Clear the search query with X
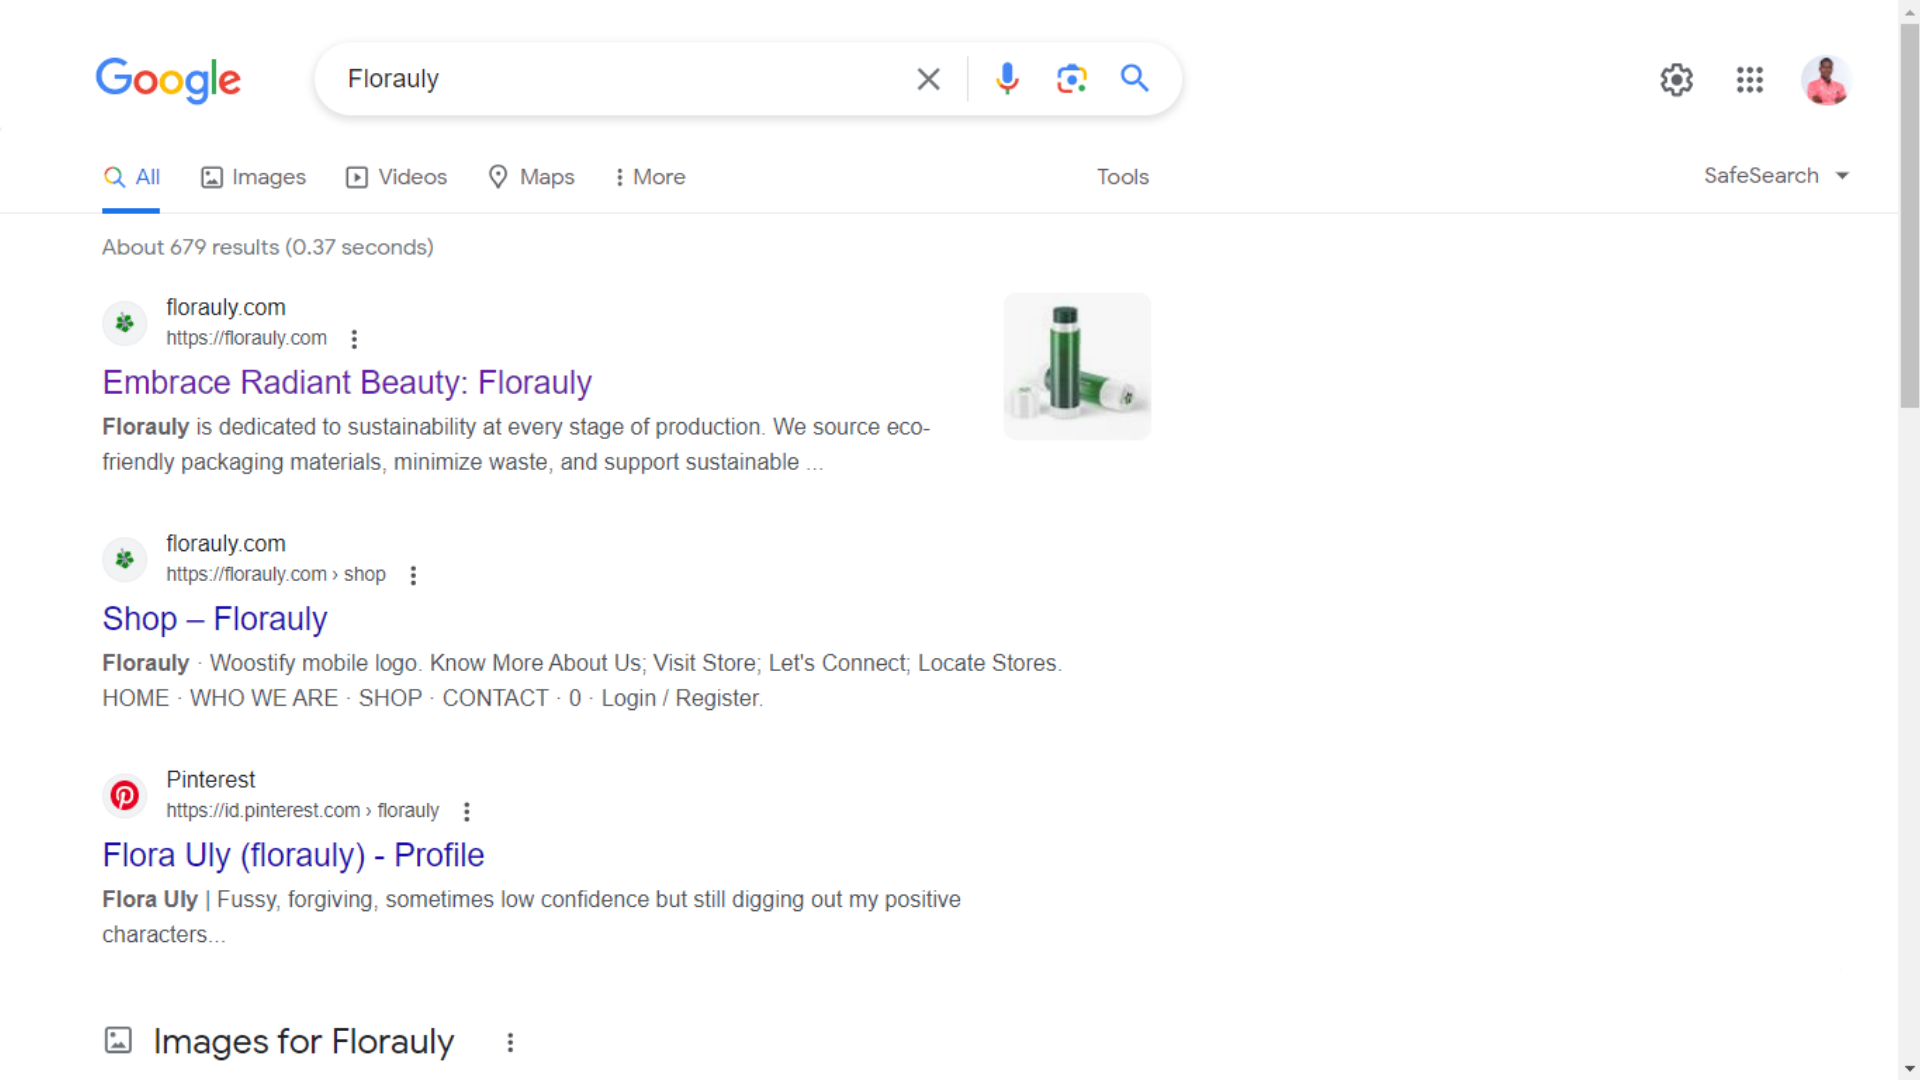 (928, 79)
